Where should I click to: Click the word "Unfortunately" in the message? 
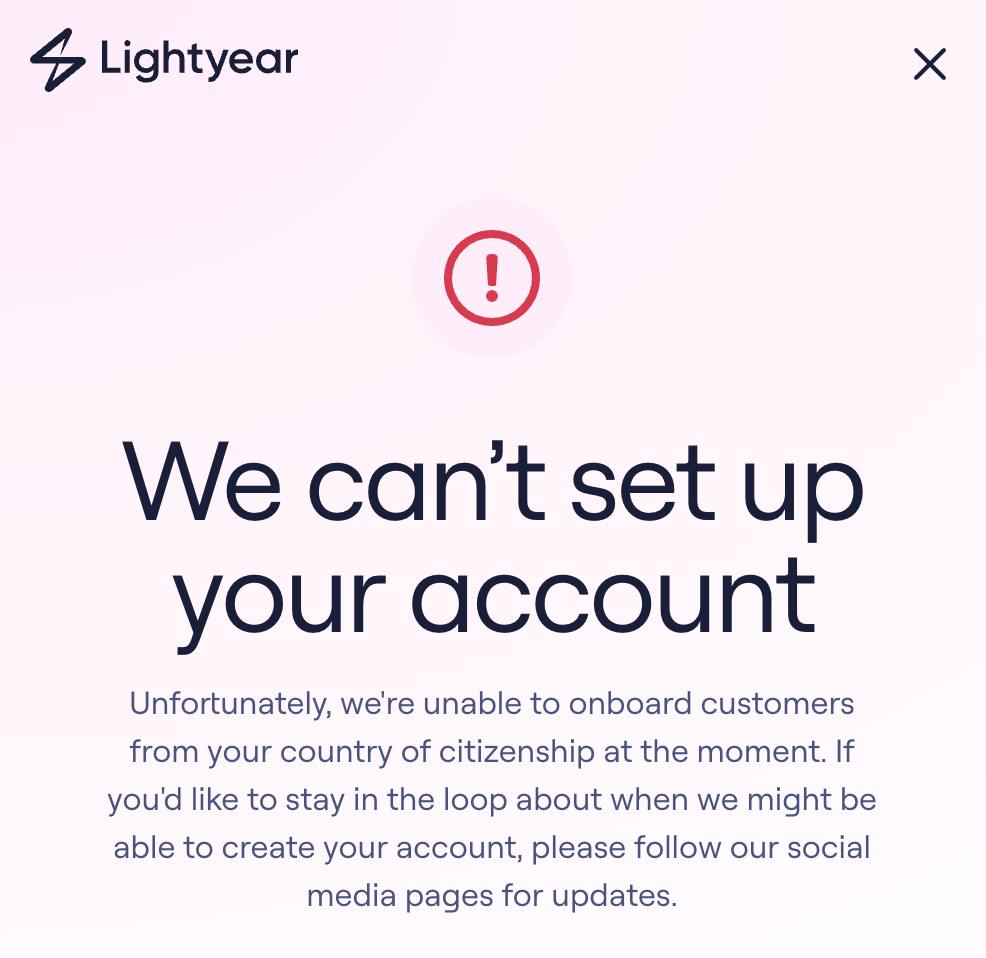pos(228,704)
